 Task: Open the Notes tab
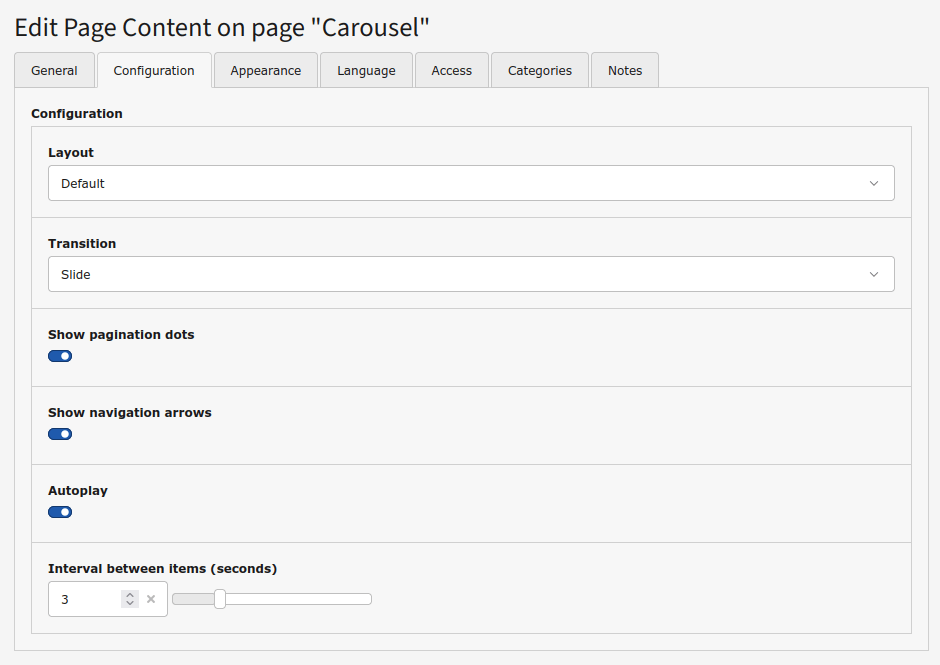pos(625,71)
